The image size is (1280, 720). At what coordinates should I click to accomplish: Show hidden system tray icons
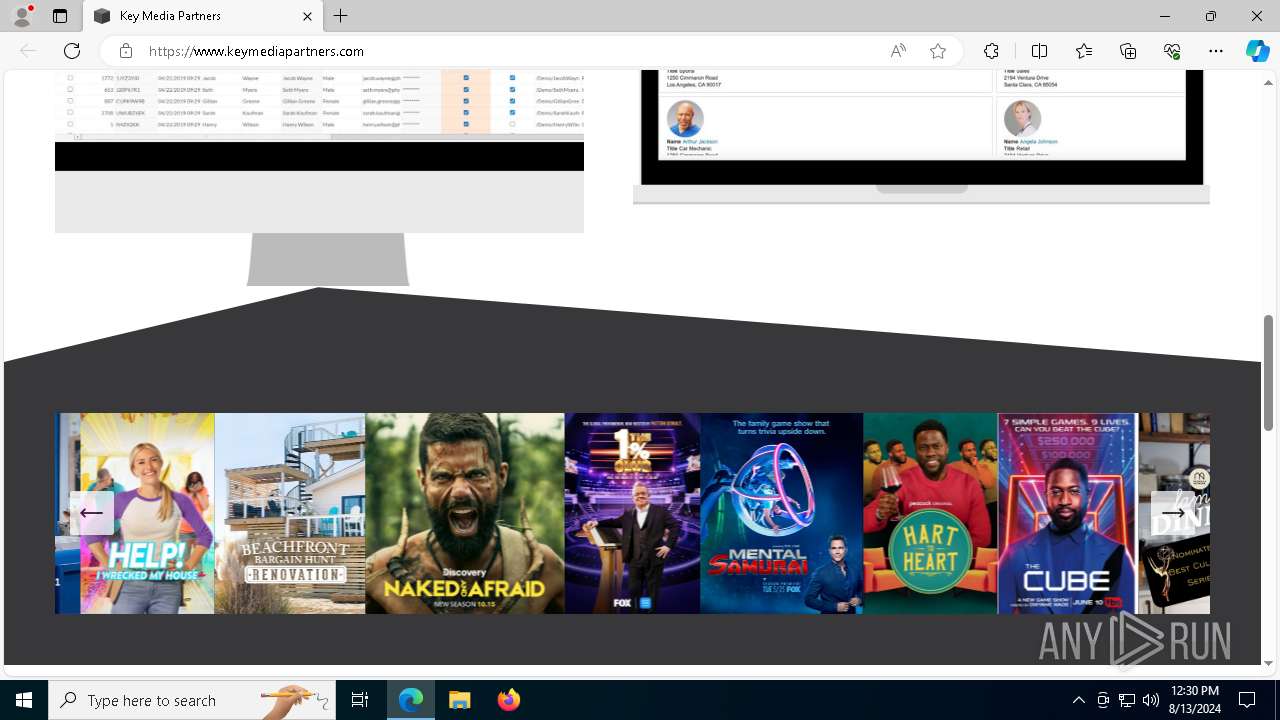(1078, 700)
